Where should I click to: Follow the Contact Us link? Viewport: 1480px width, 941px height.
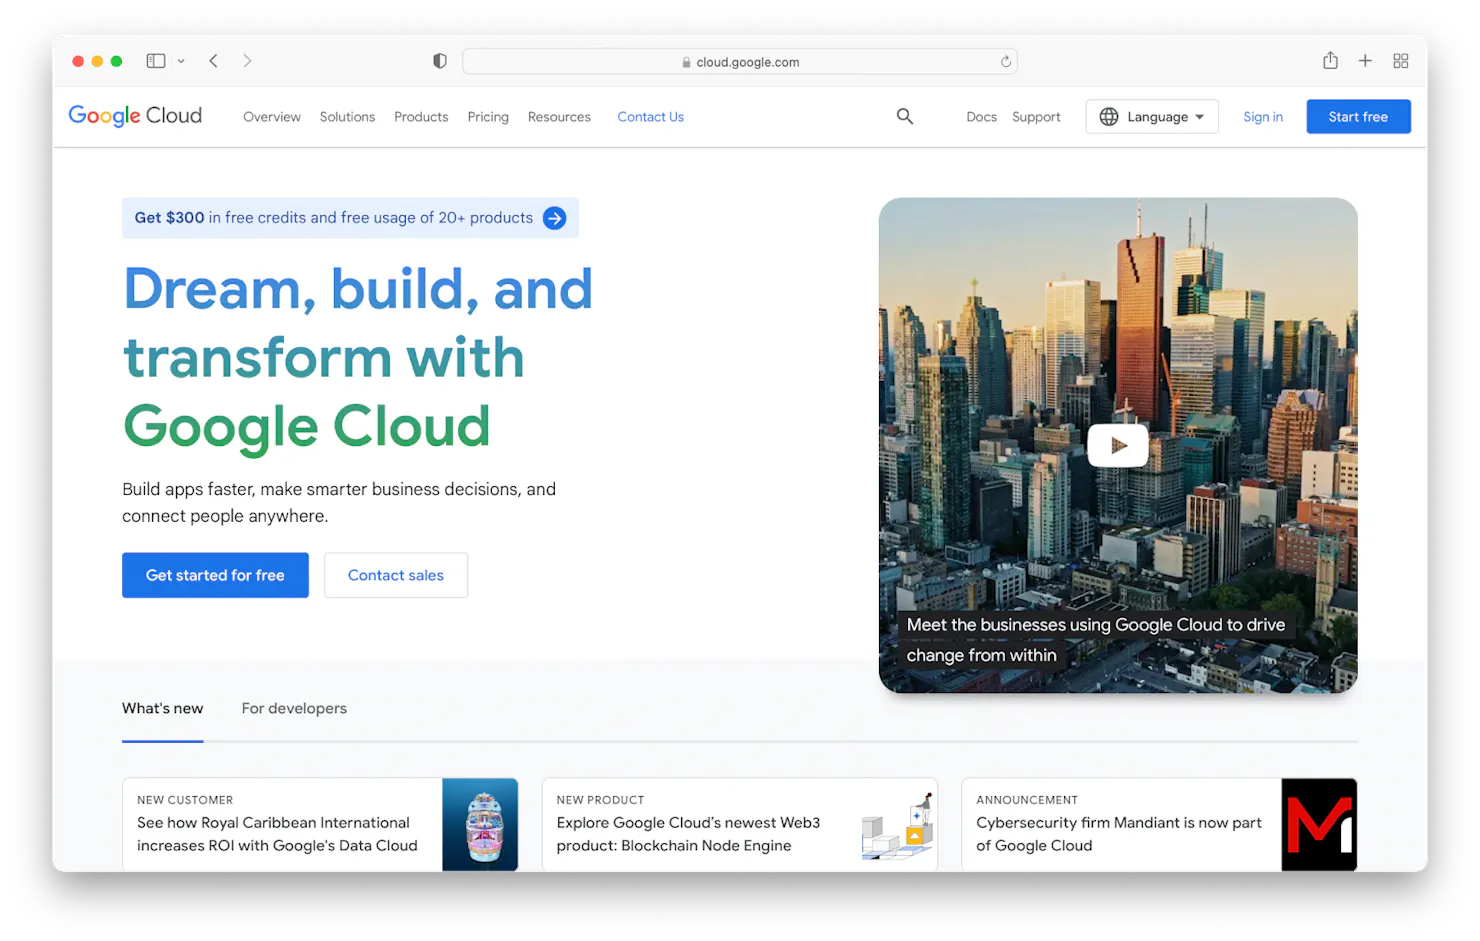click(651, 117)
